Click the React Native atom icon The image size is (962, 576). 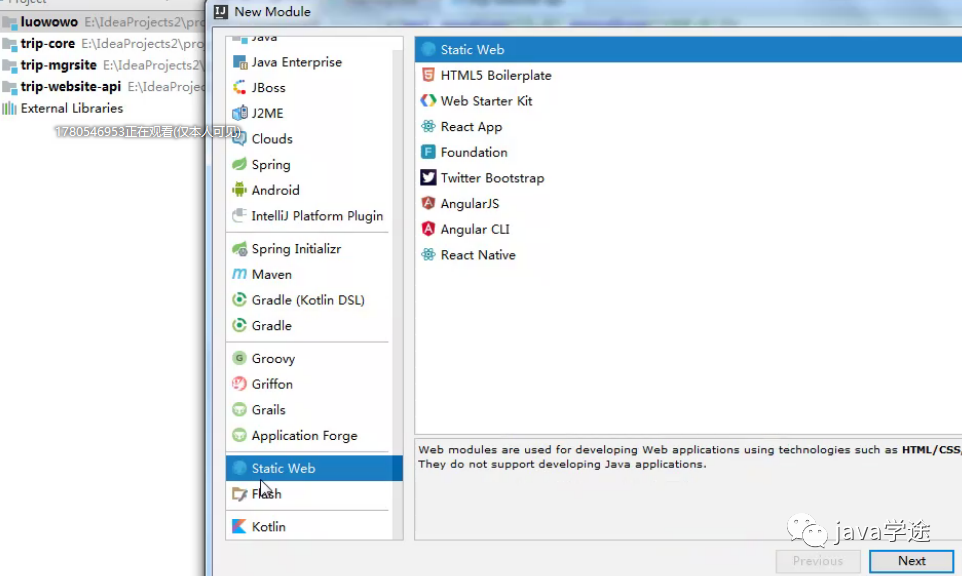pyautogui.click(x=428, y=255)
